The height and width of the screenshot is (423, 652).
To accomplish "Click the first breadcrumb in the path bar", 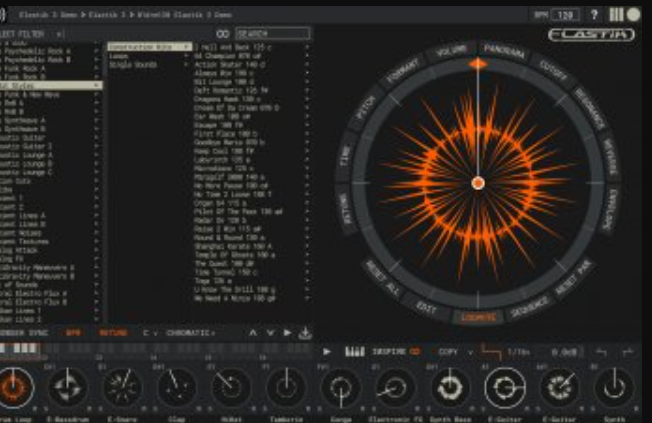I will (48, 15).
